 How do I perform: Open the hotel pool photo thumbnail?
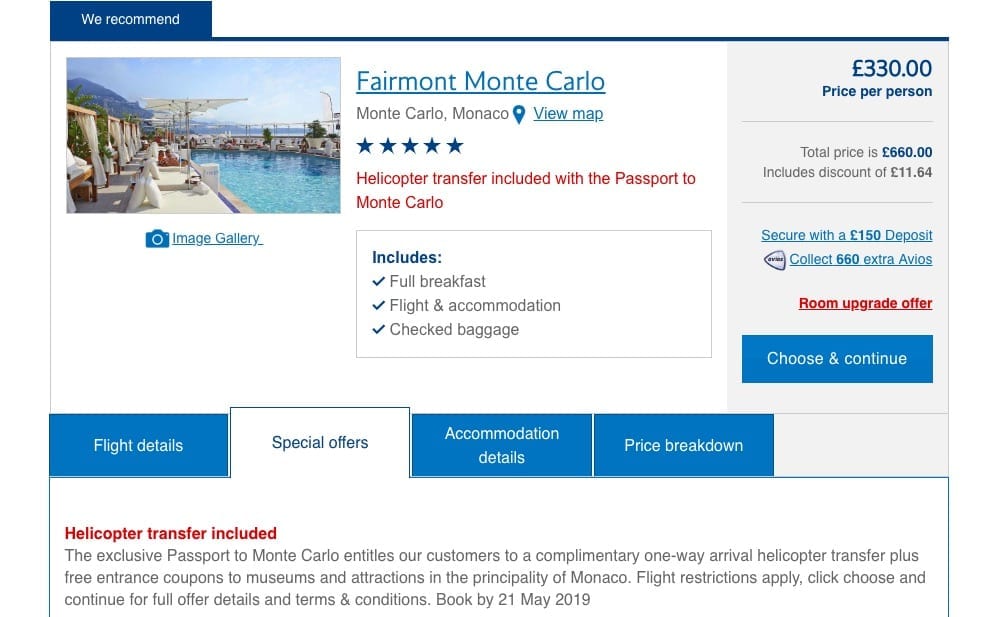tap(203, 135)
